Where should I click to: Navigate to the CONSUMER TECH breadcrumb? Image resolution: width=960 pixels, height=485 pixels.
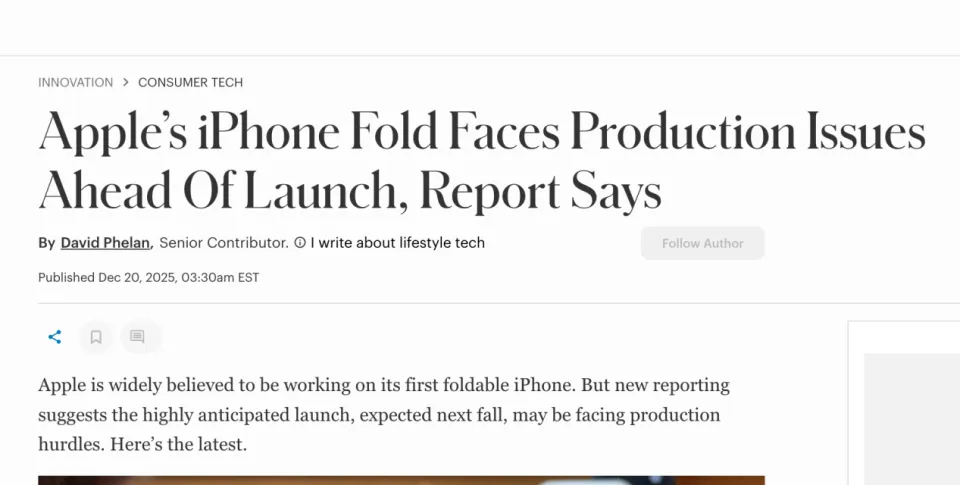click(x=190, y=82)
